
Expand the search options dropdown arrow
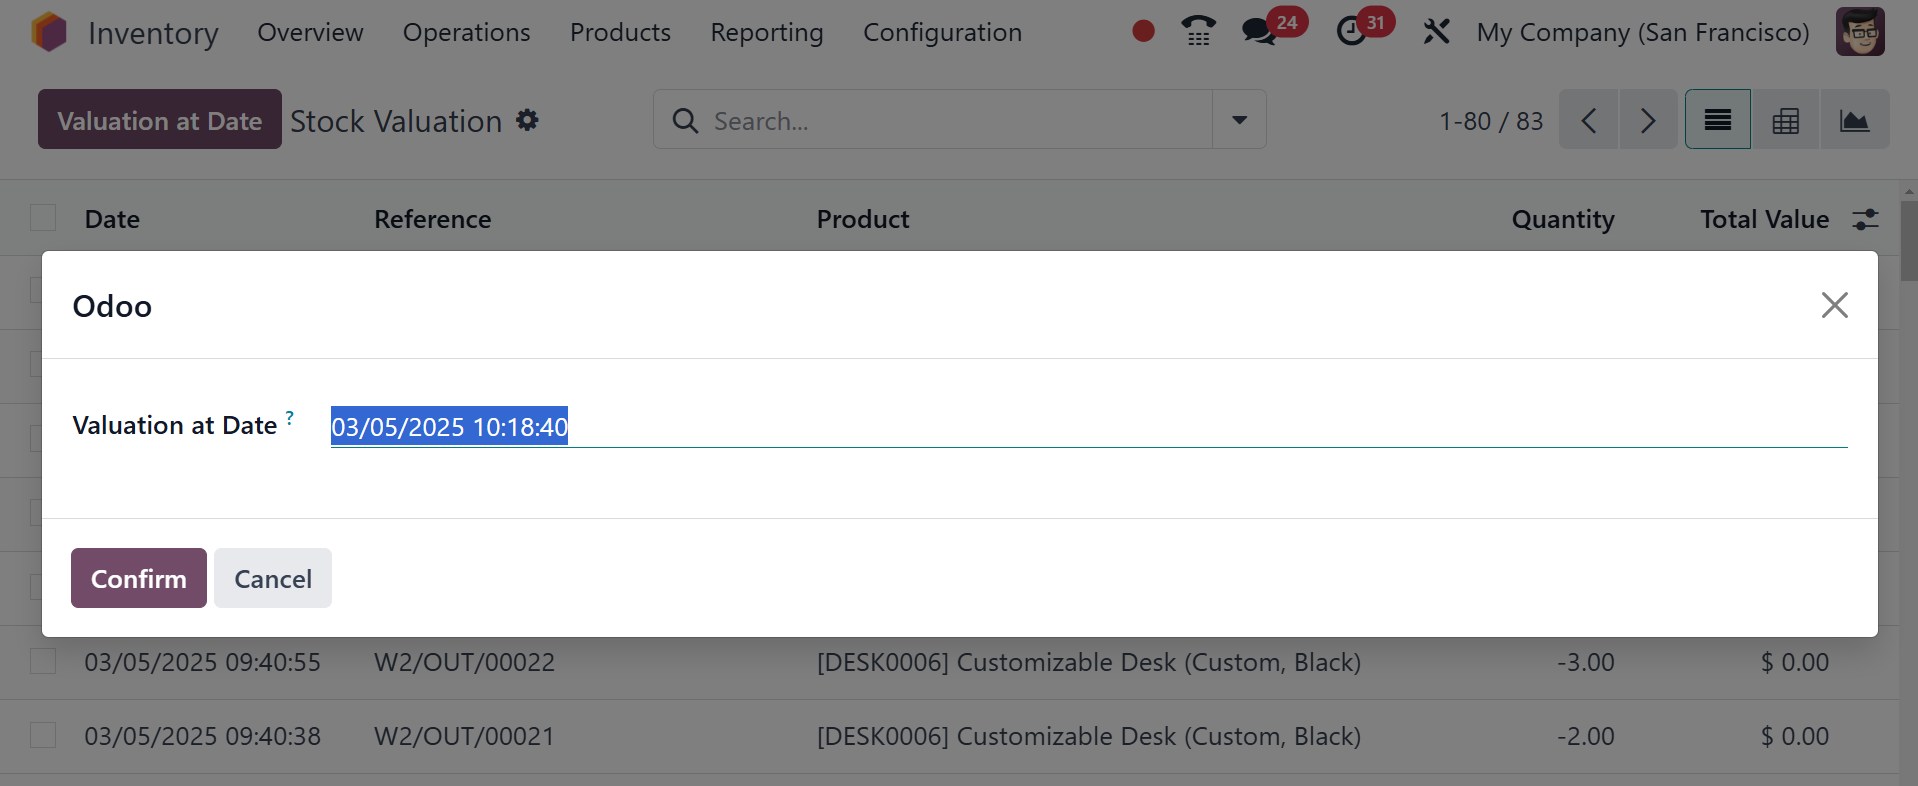pos(1239,120)
